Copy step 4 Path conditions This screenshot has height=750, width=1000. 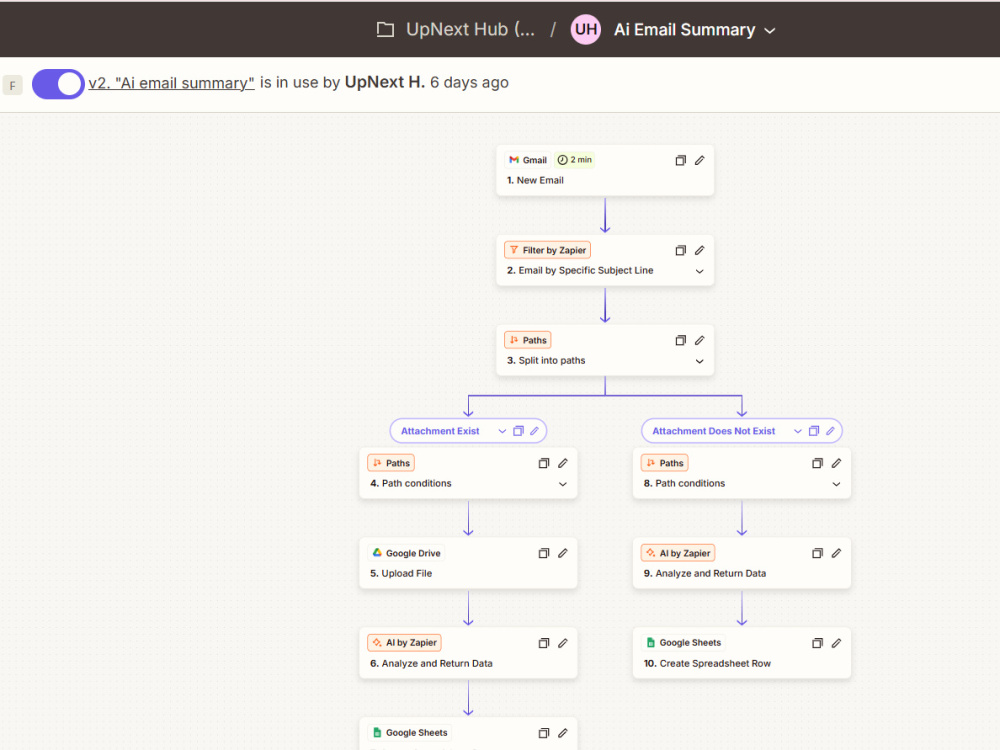tap(544, 464)
